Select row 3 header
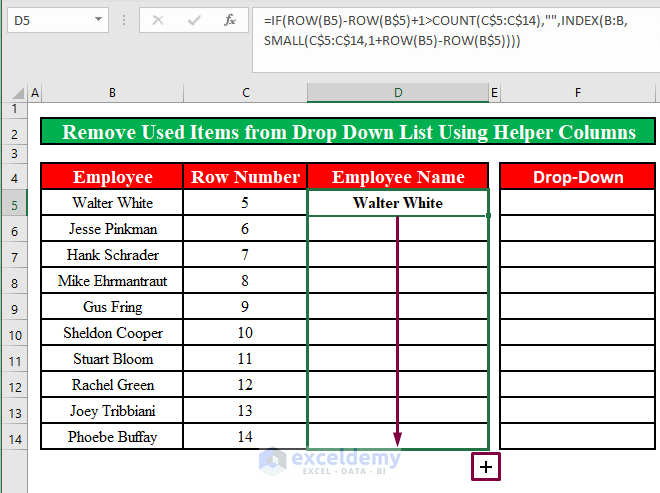660x493 pixels. 14,154
